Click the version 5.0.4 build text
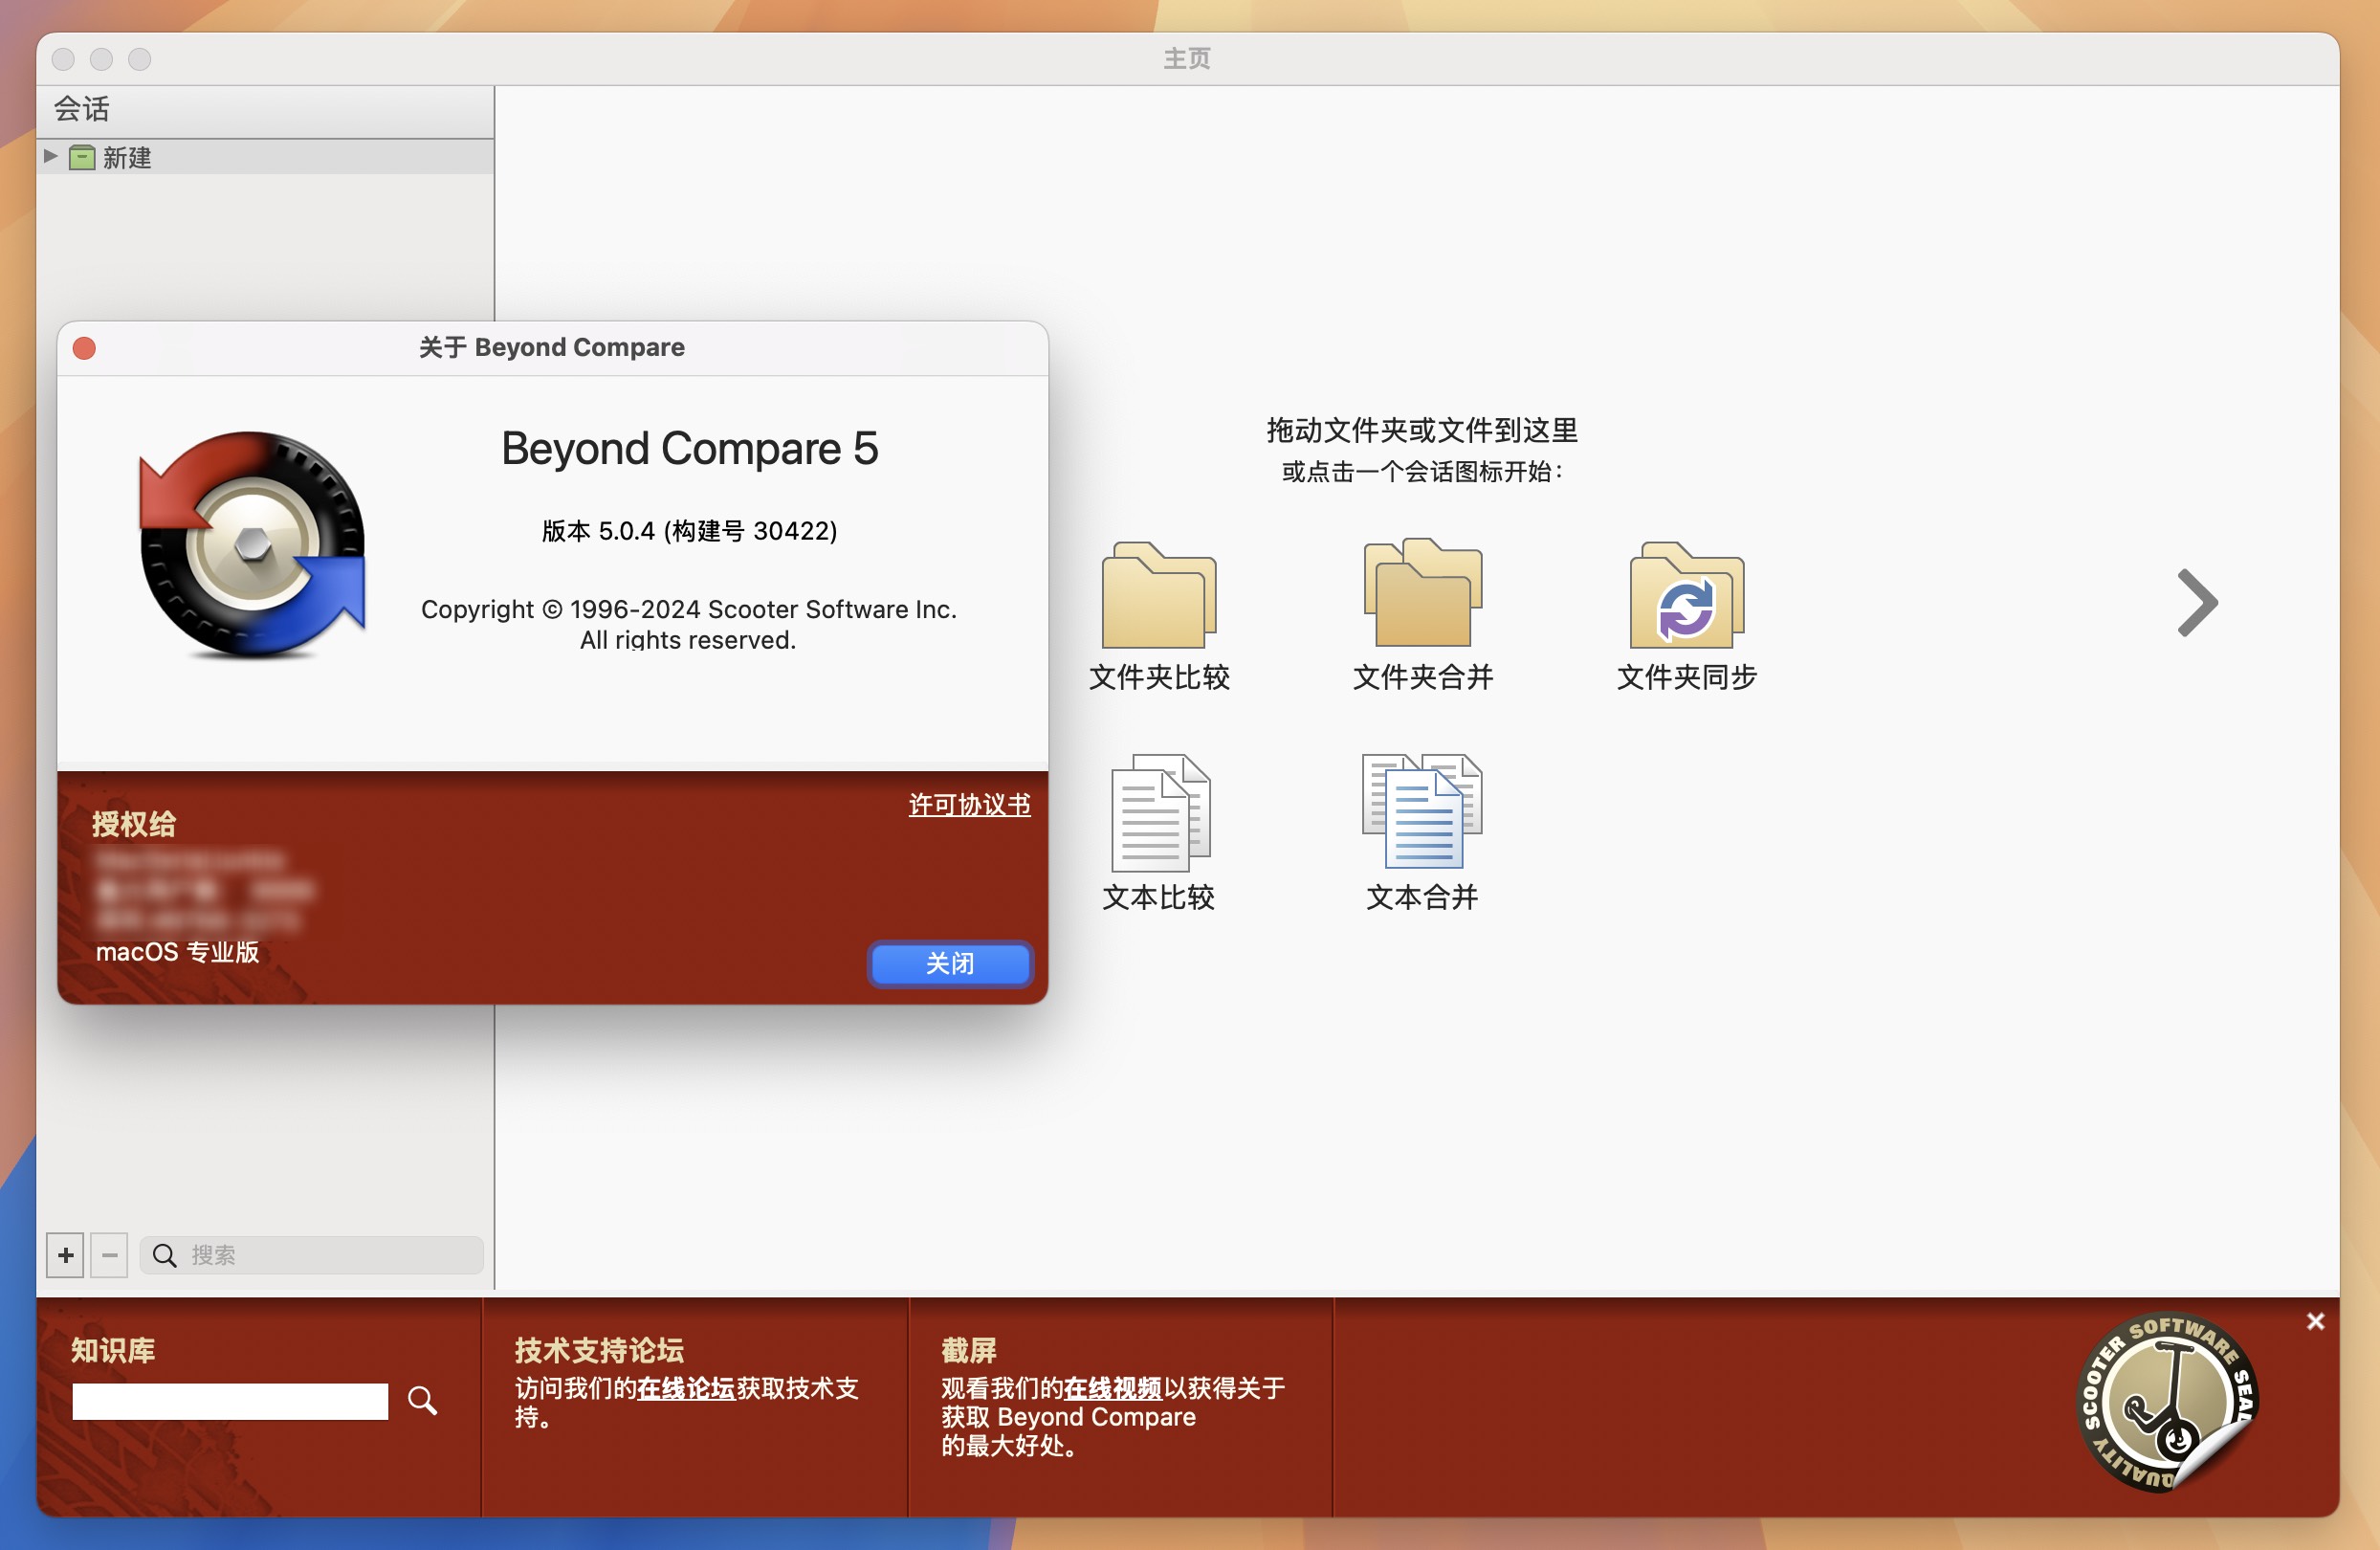 (689, 531)
